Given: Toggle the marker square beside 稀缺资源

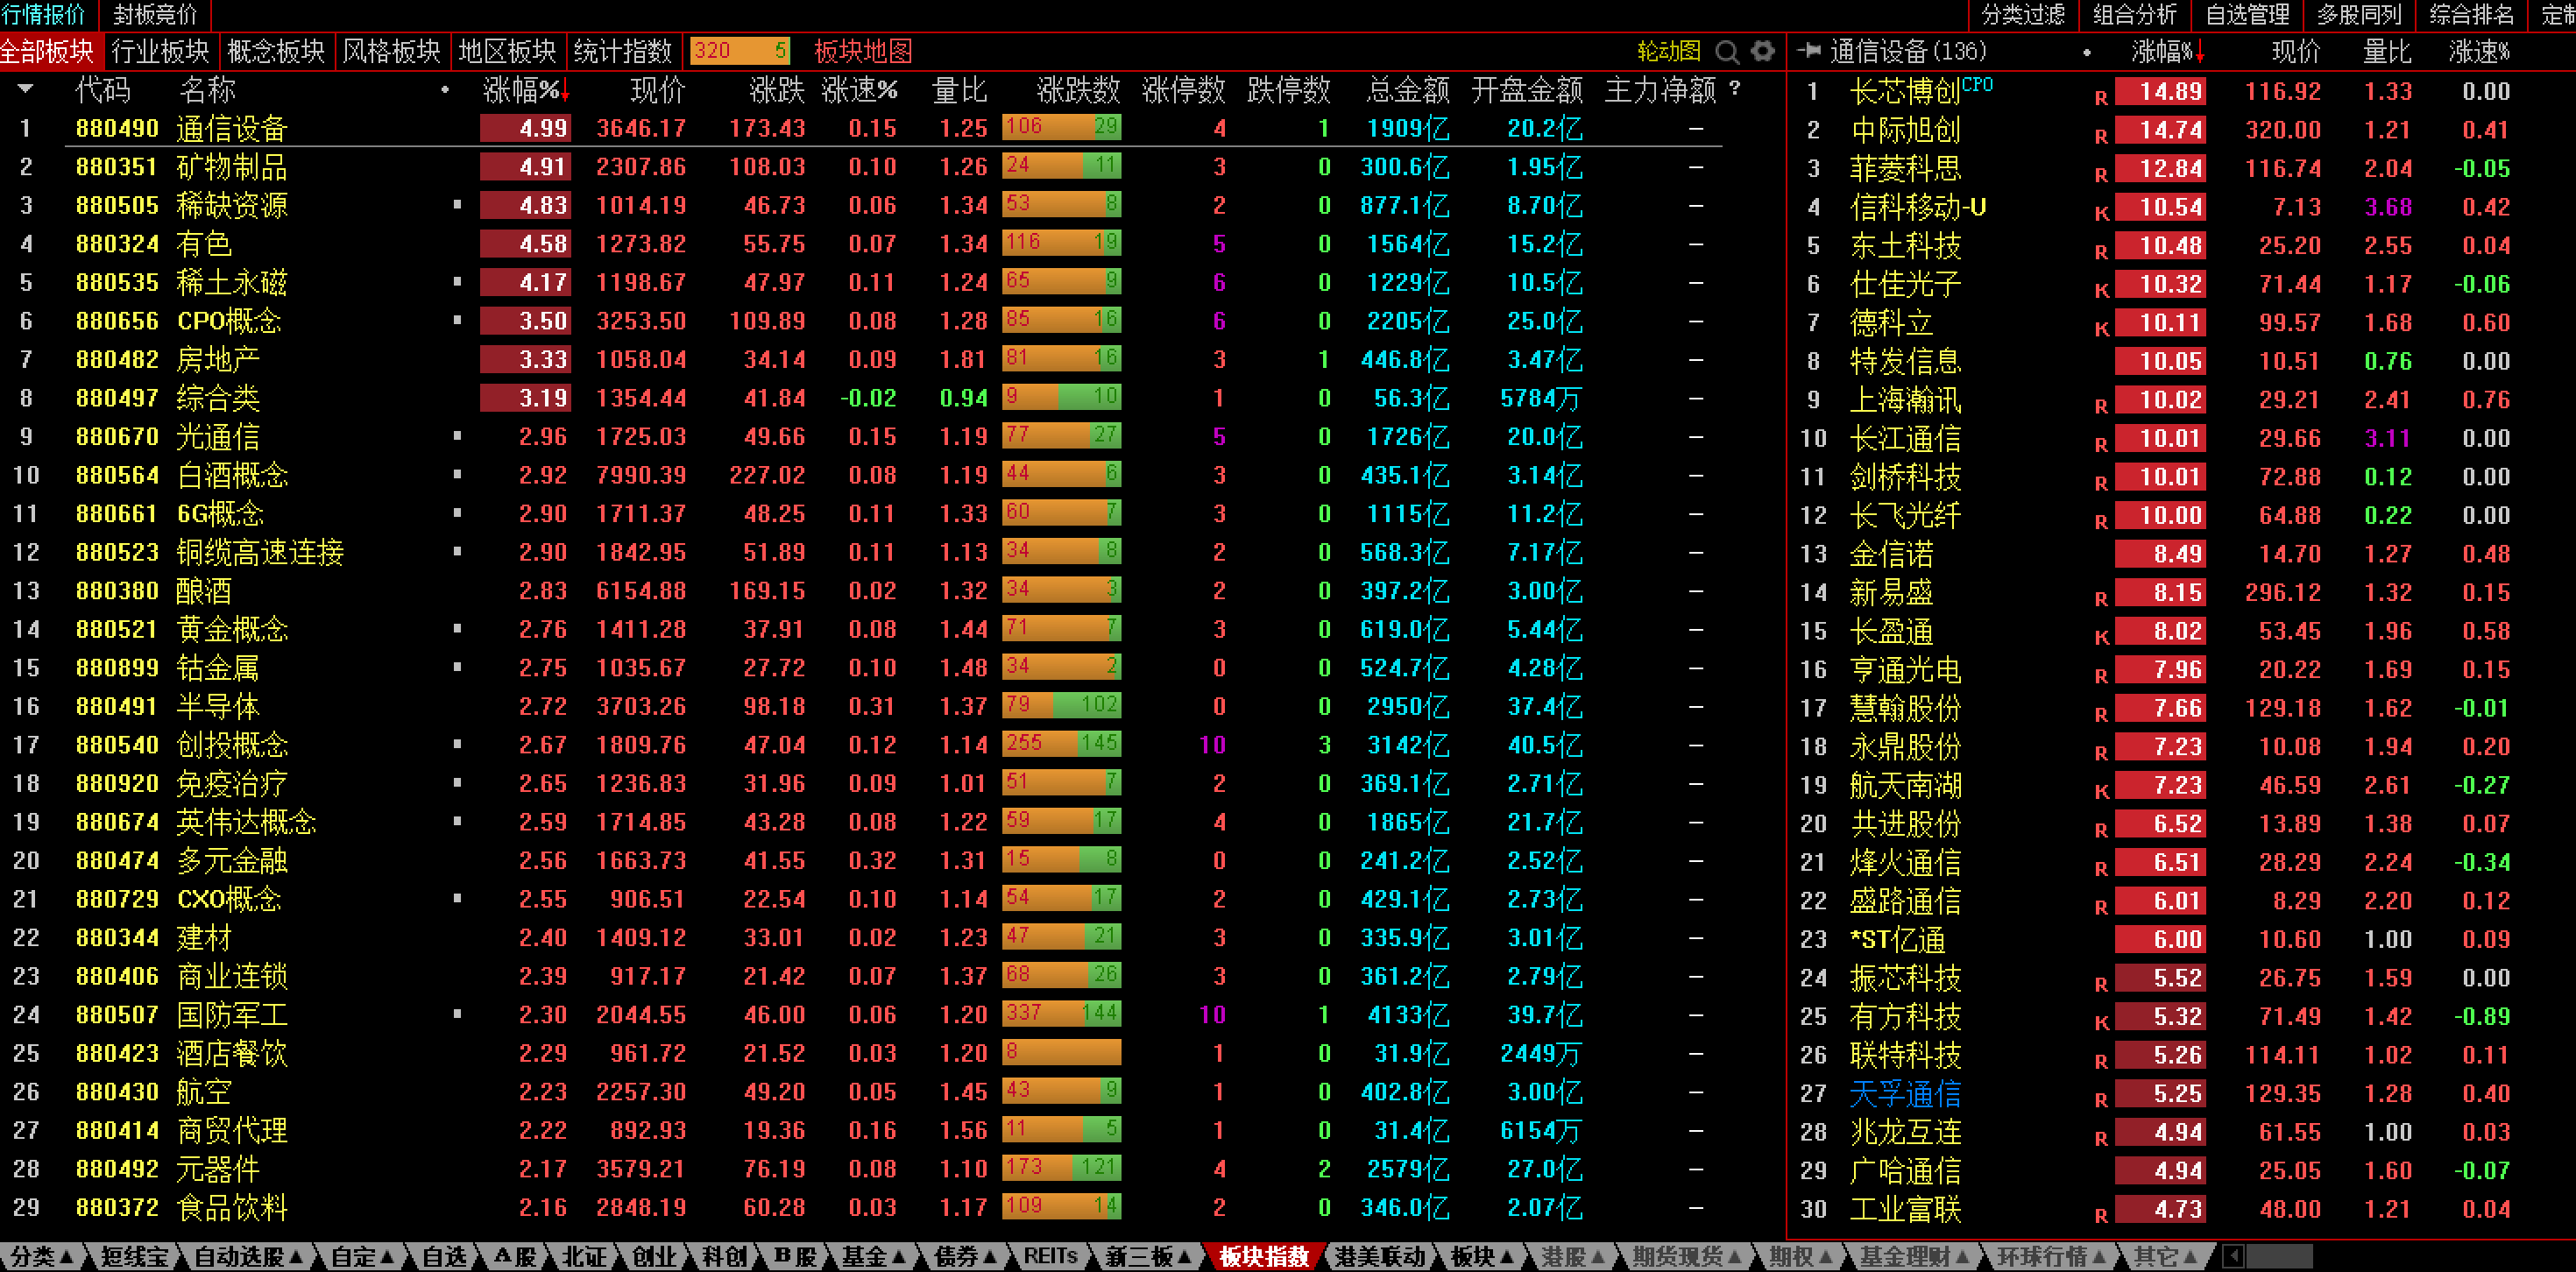Looking at the screenshot, I should pyautogui.click(x=457, y=205).
